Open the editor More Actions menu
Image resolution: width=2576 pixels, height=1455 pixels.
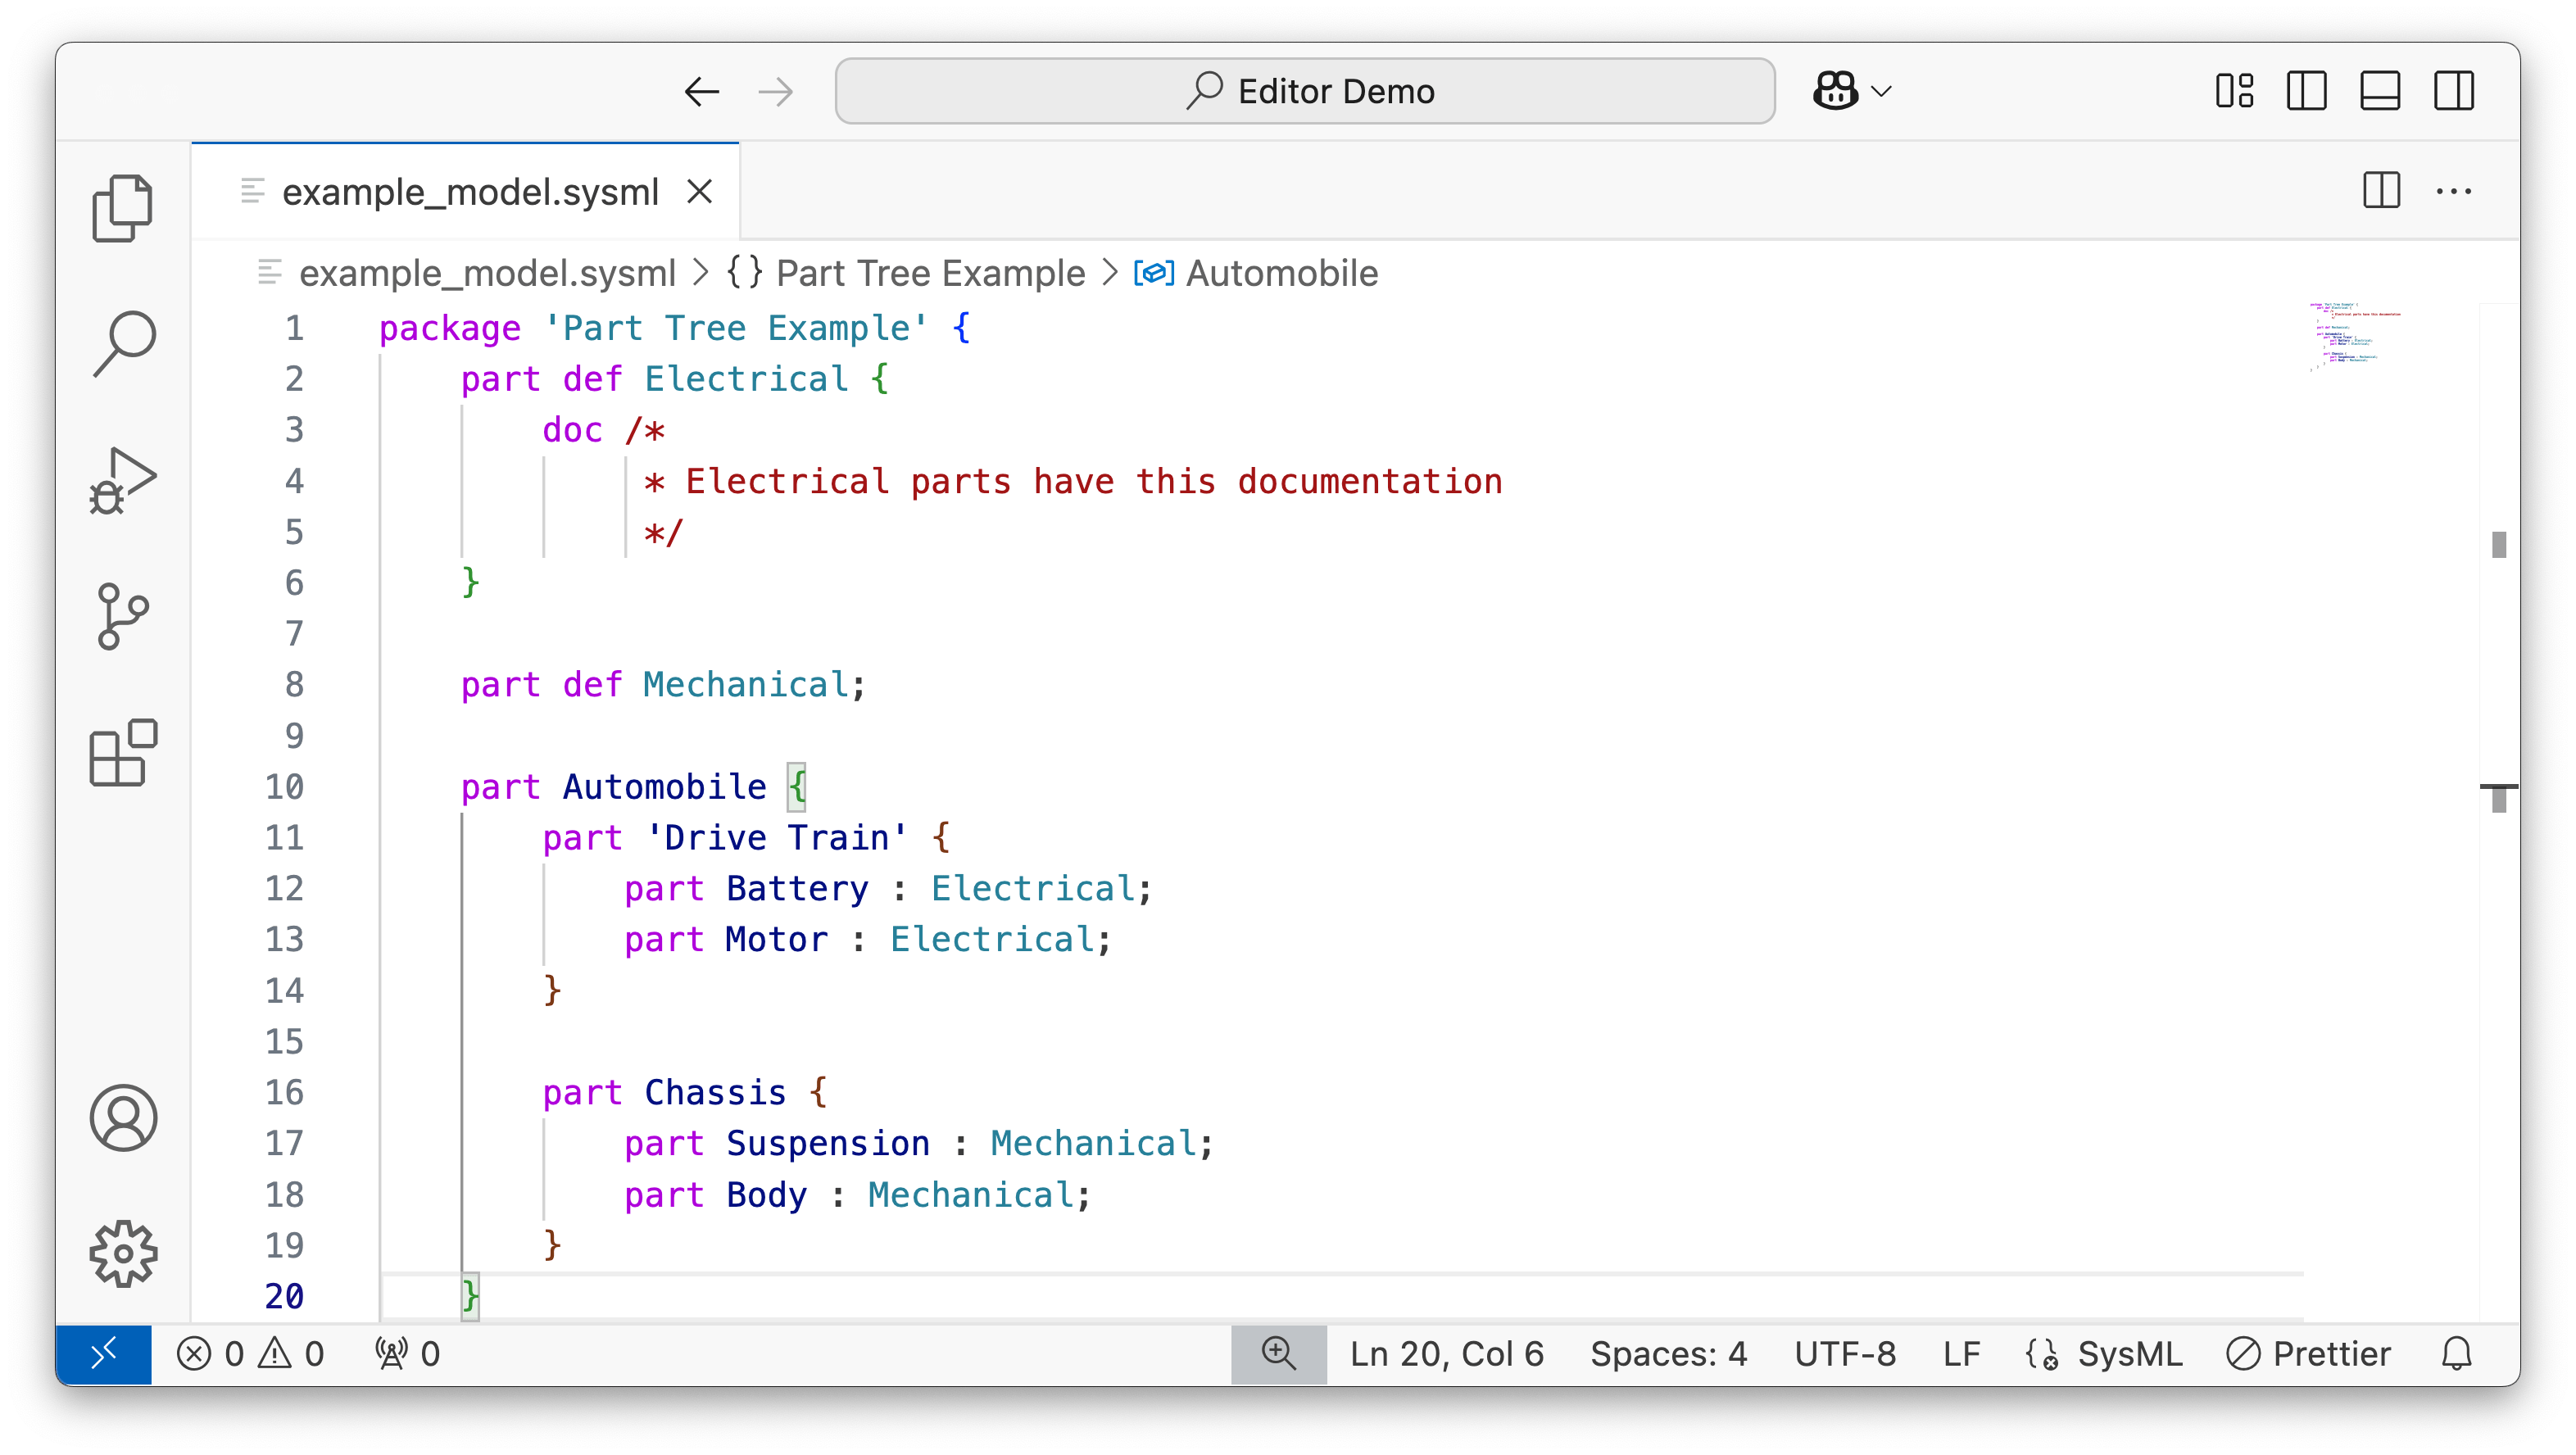click(2453, 191)
